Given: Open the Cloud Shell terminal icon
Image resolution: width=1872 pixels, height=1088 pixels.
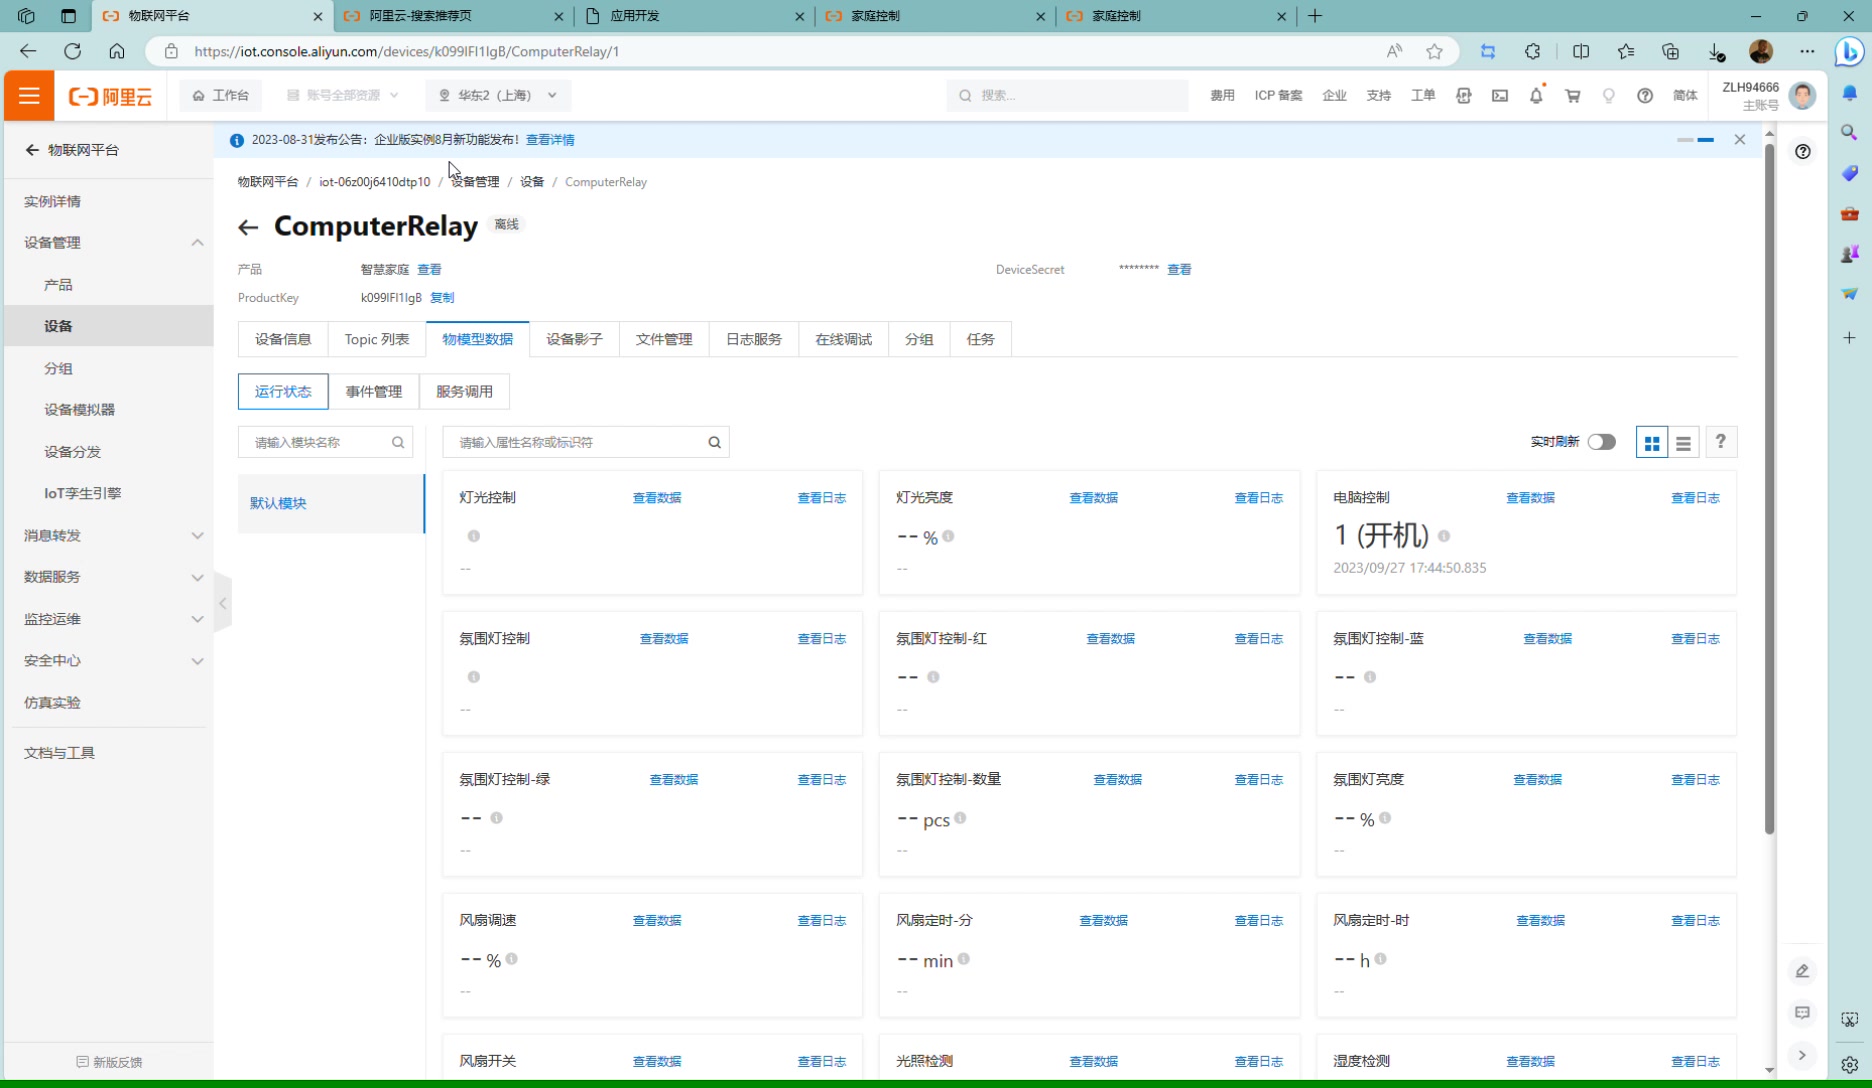Looking at the screenshot, I should 1500,96.
